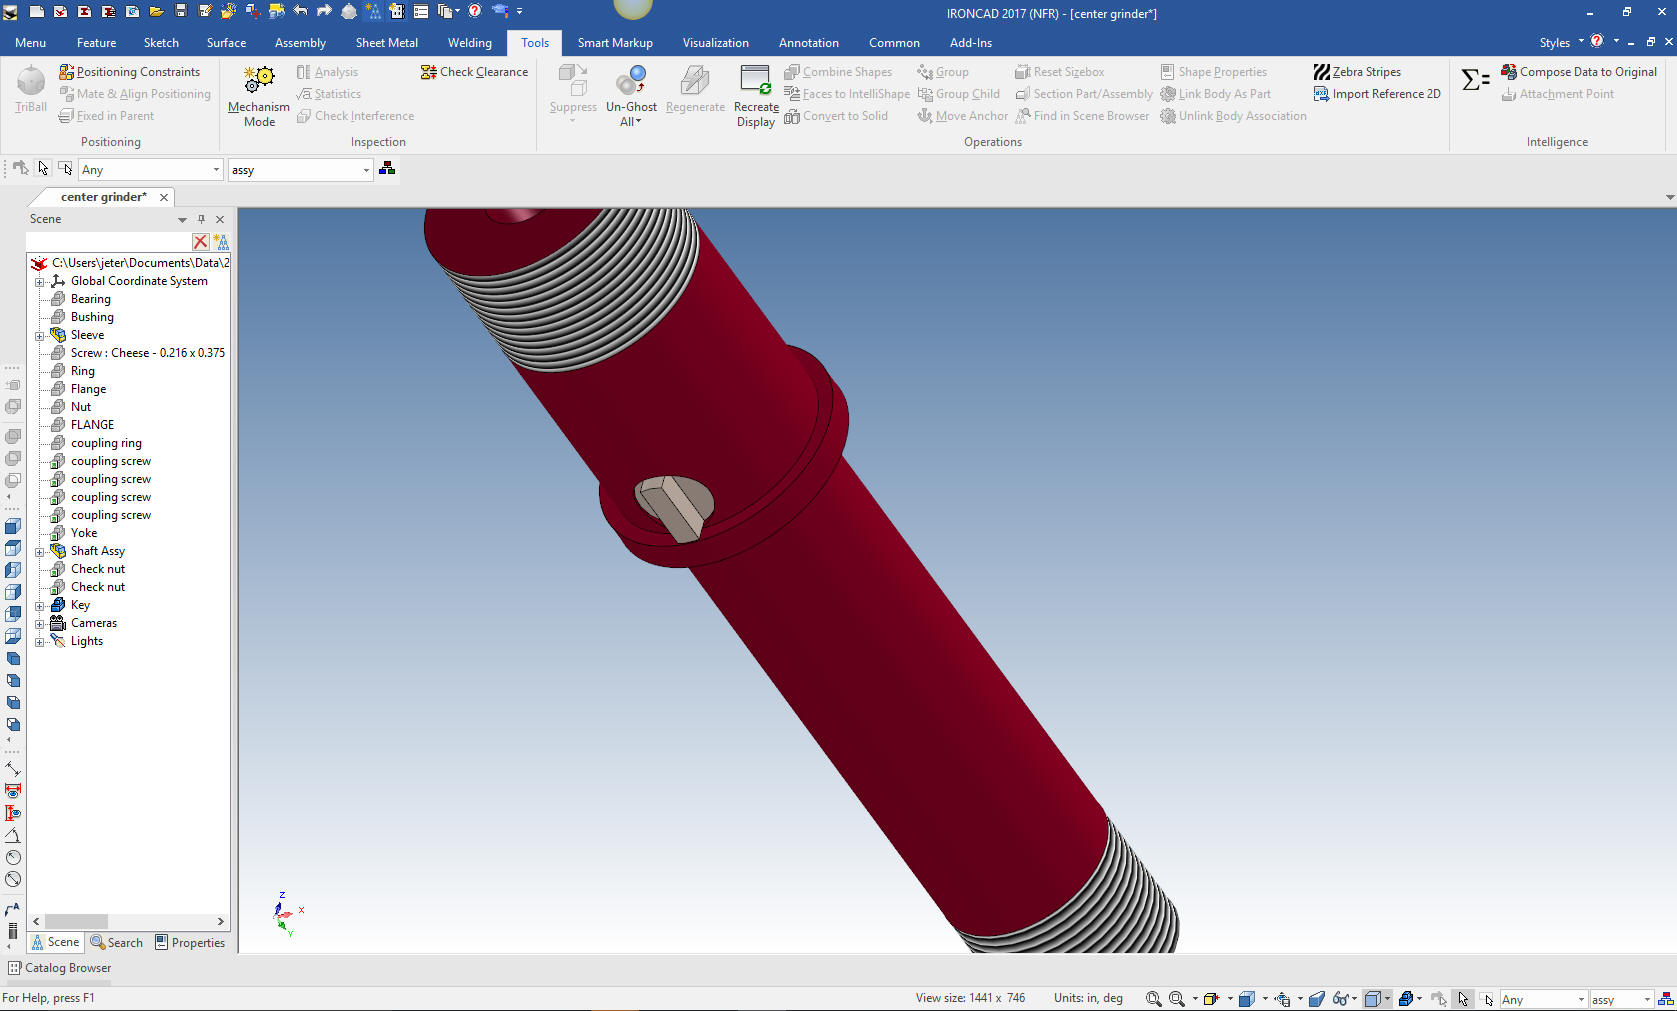This screenshot has height=1011, width=1677.
Task: Close the center grinder document tab
Action: [164, 197]
